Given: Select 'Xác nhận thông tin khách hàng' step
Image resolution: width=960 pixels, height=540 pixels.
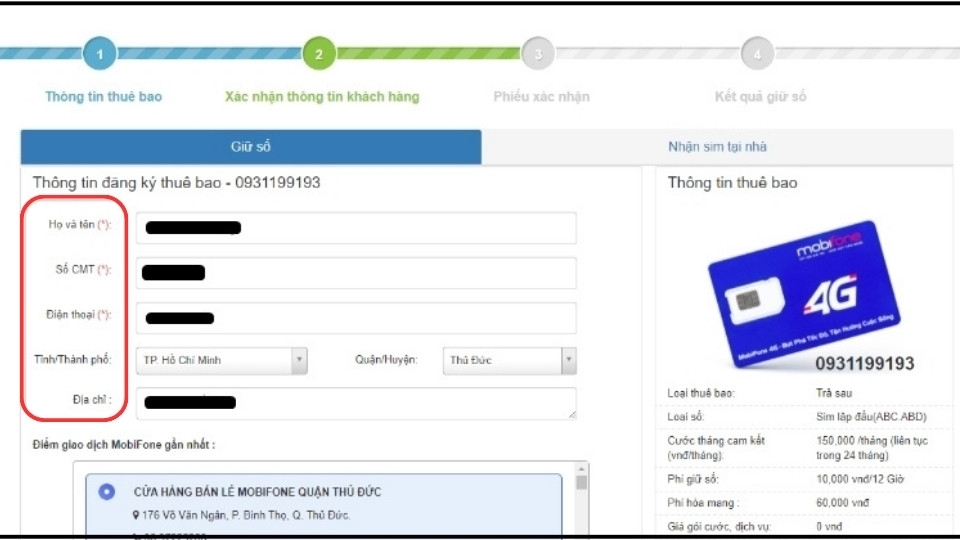Looking at the screenshot, I should pos(322,96).
